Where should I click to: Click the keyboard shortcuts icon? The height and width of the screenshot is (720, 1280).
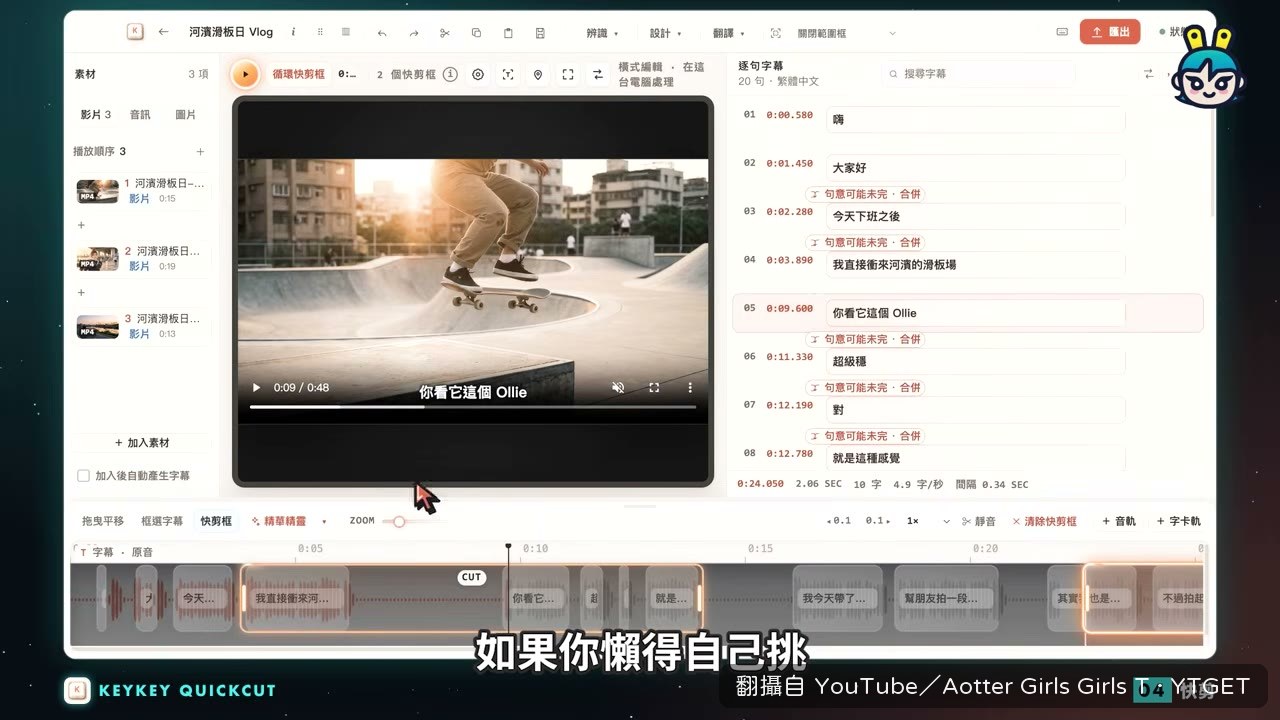click(1062, 32)
